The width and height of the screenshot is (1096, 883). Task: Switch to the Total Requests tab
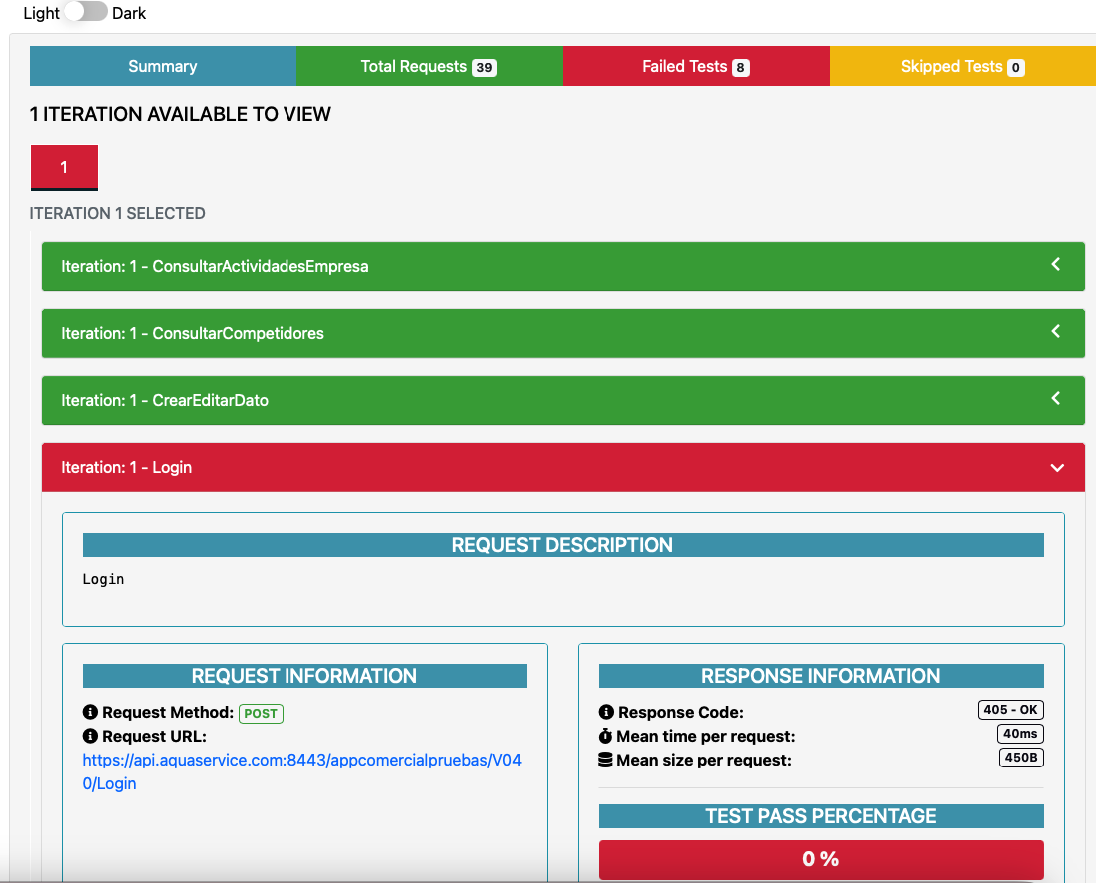click(428, 66)
